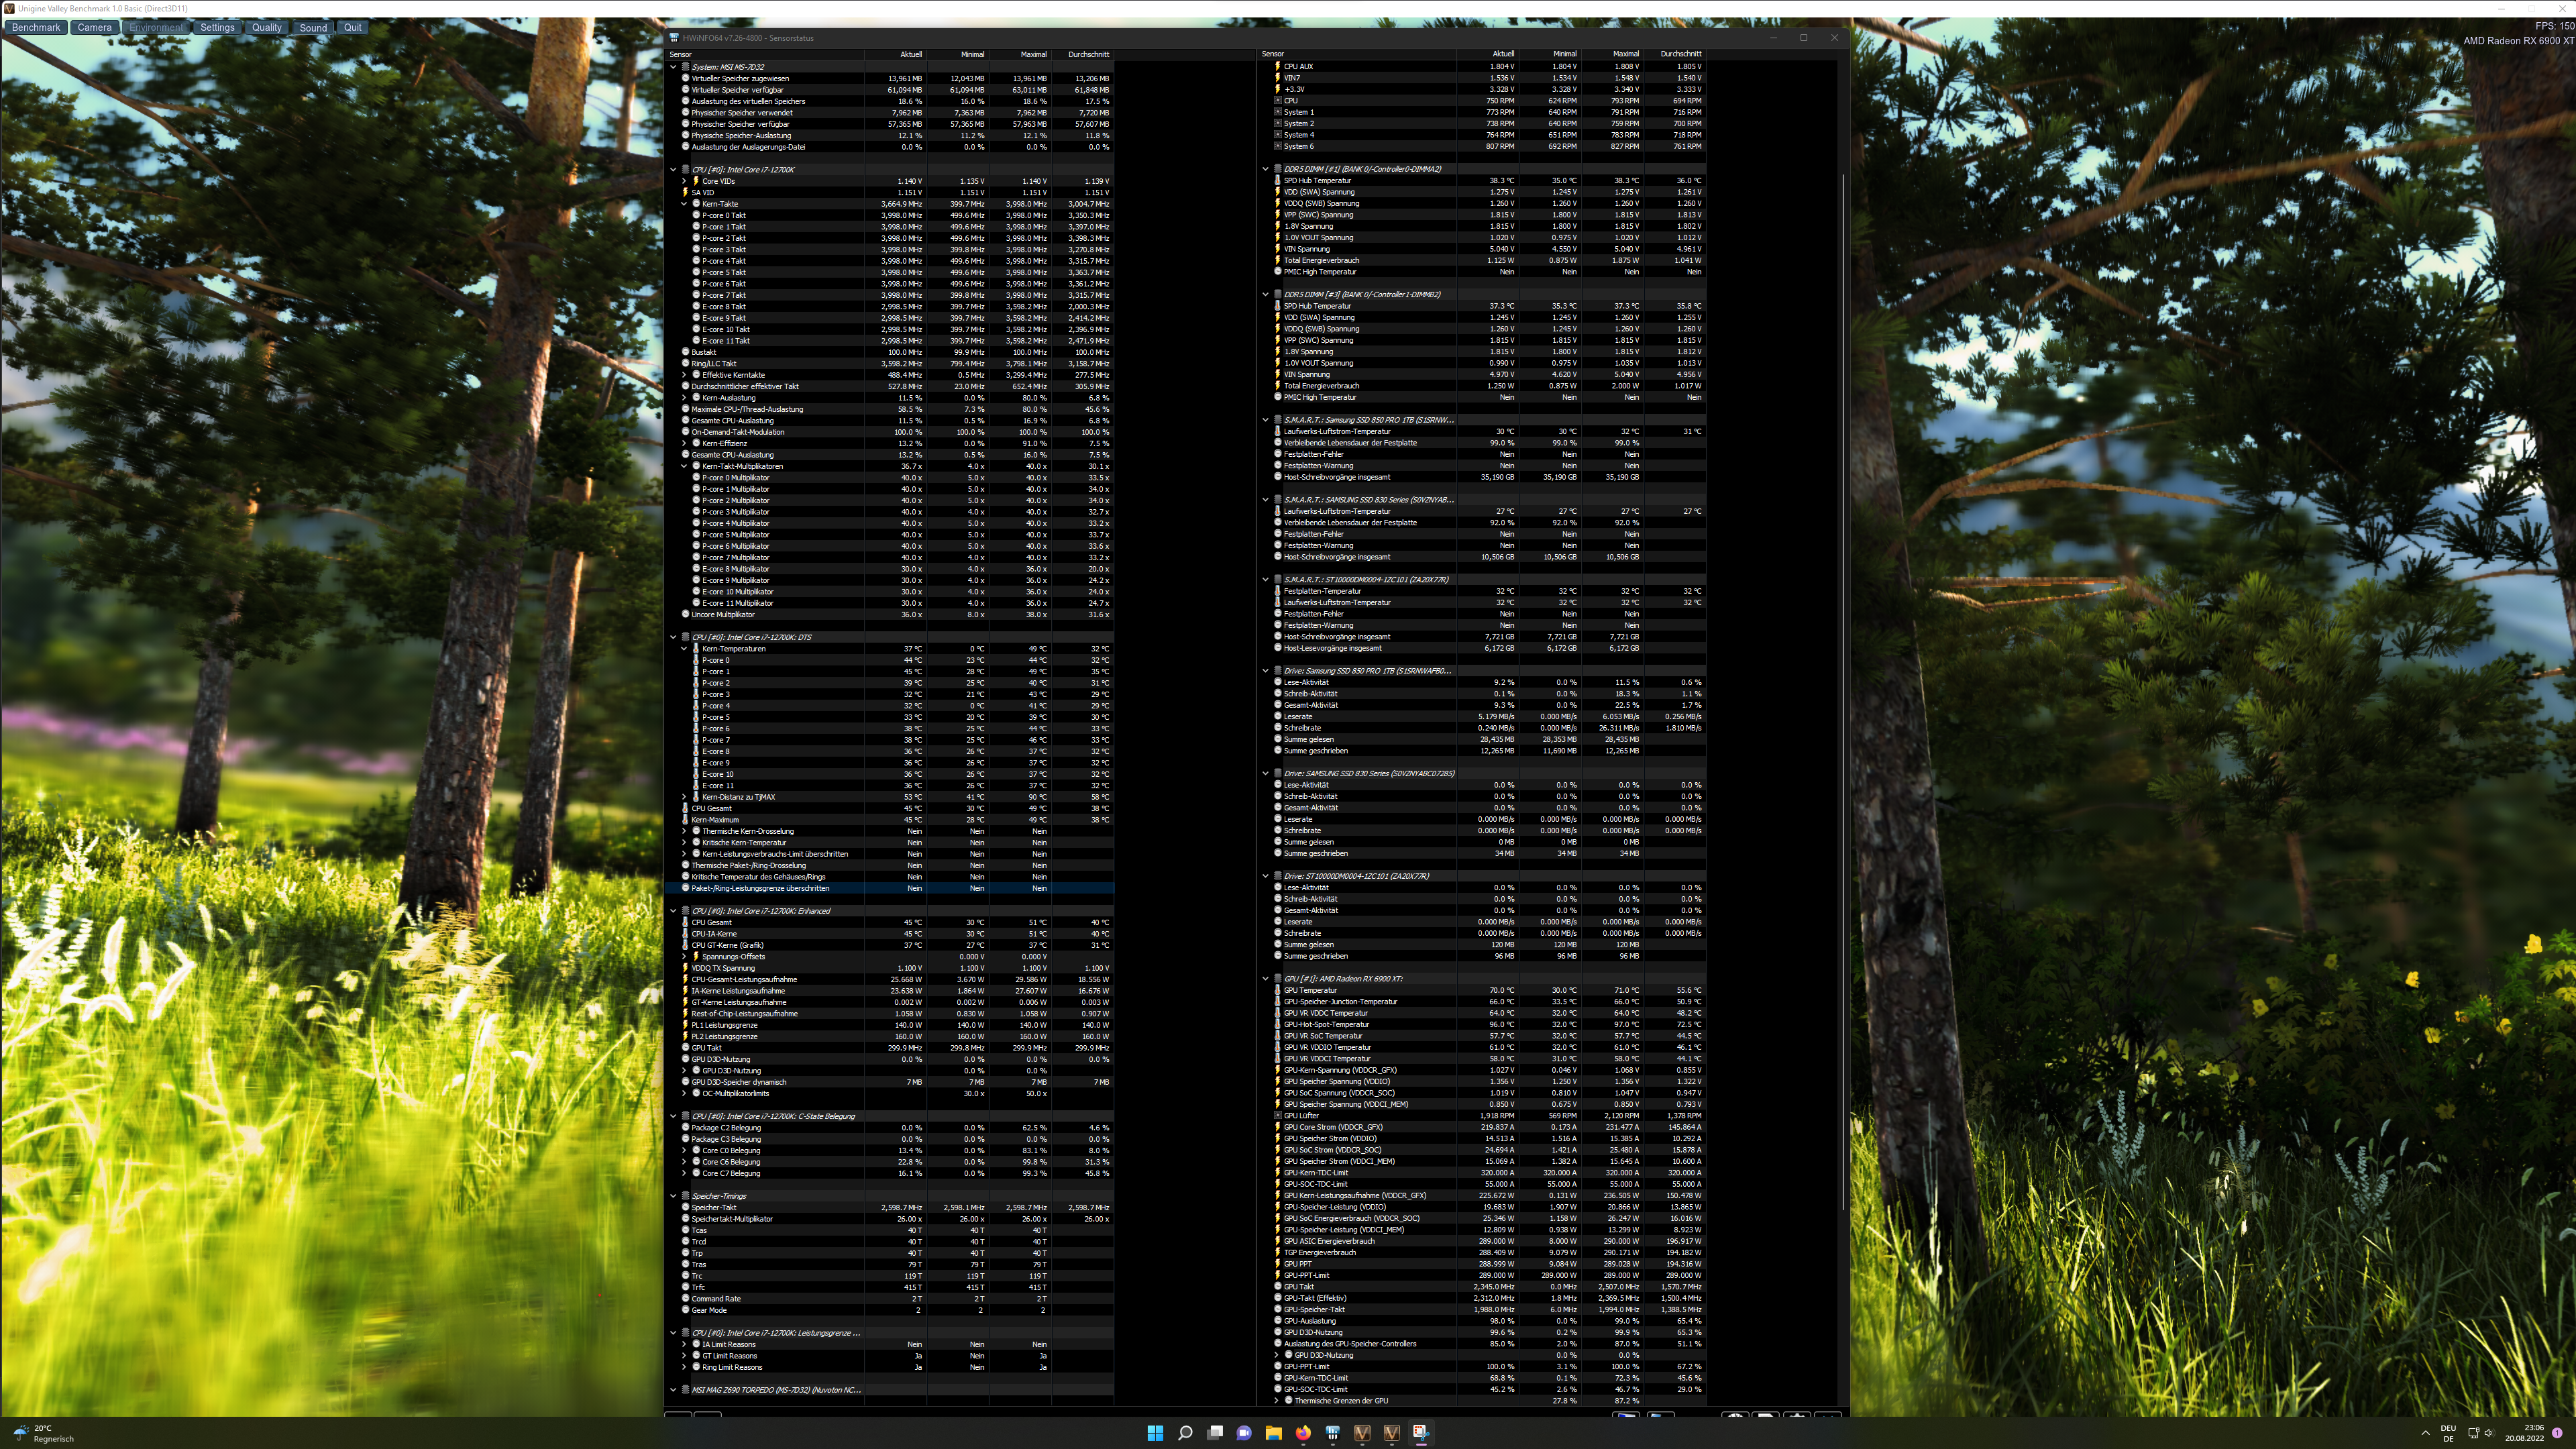Open the Quality settings button
This screenshot has height=1449, width=2576.
tap(266, 27)
